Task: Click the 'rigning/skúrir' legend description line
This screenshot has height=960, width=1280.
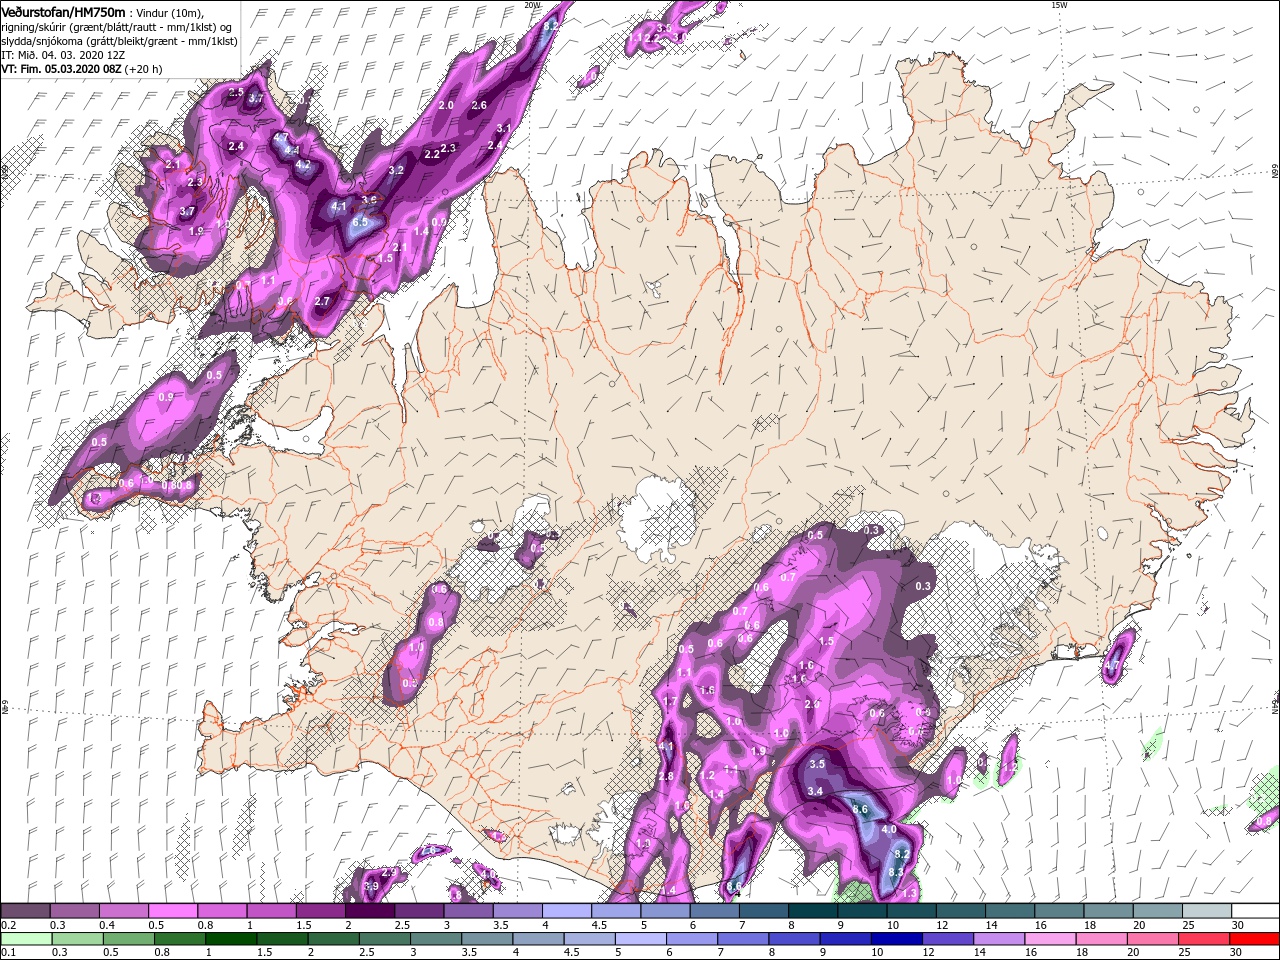Action: [x=116, y=26]
